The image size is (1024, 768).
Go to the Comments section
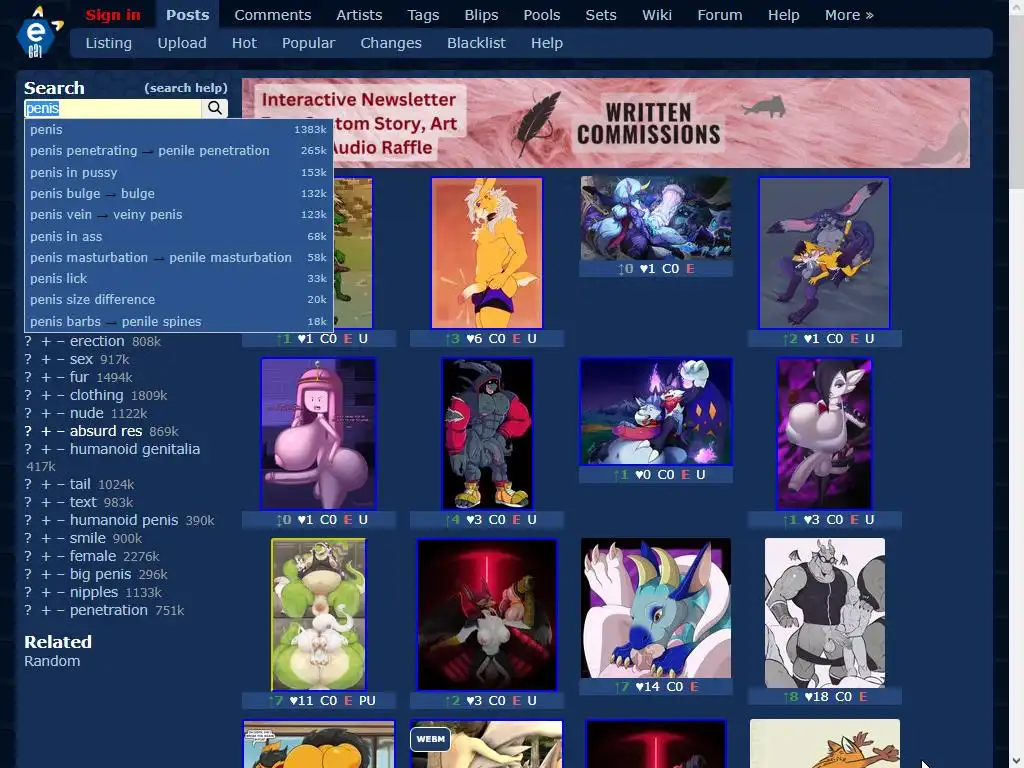click(x=272, y=15)
